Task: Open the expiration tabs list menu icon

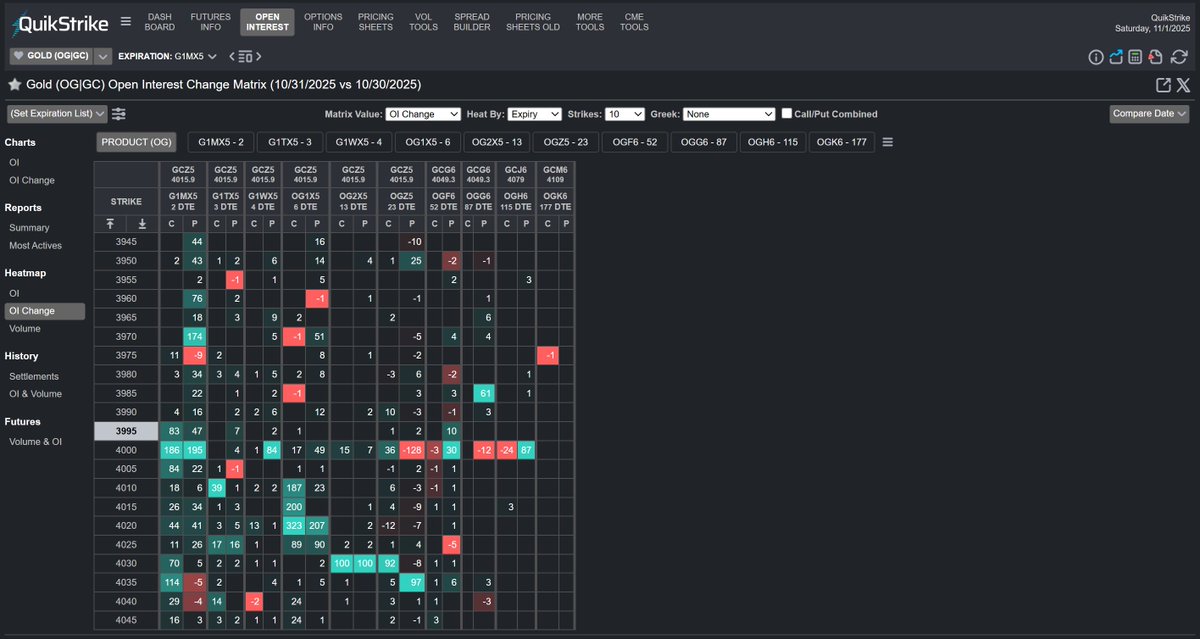Action: (x=888, y=142)
